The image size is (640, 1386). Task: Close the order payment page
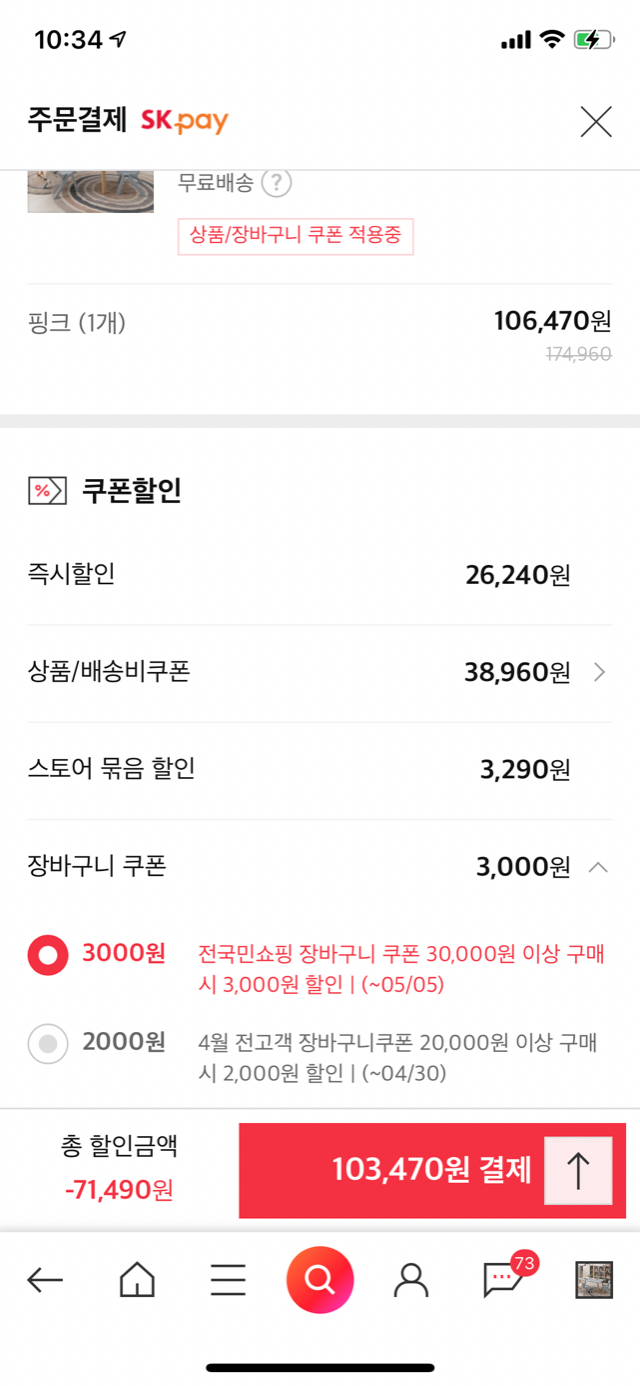(596, 122)
